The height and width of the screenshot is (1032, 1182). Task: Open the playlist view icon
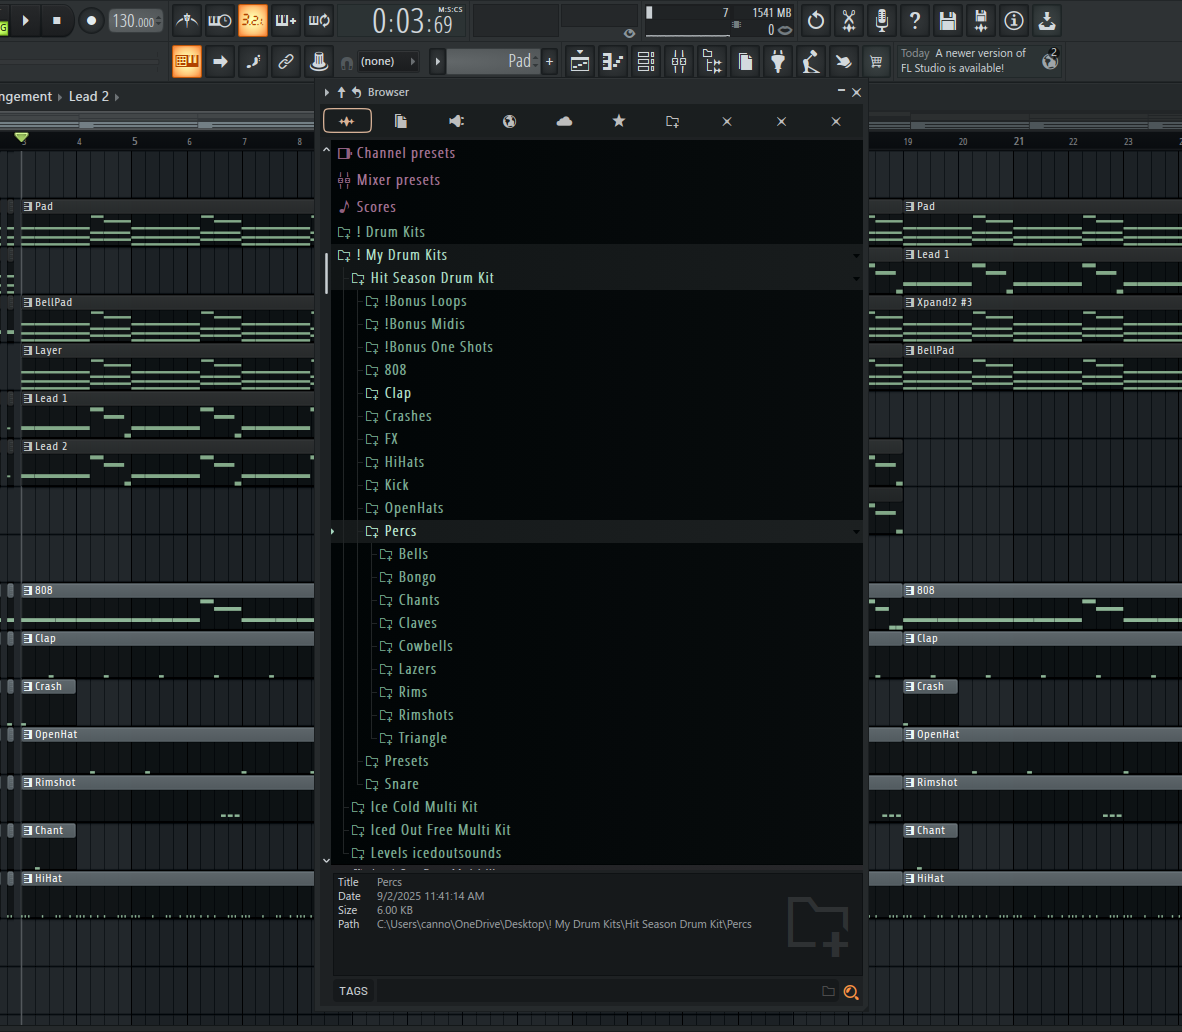tap(580, 62)
